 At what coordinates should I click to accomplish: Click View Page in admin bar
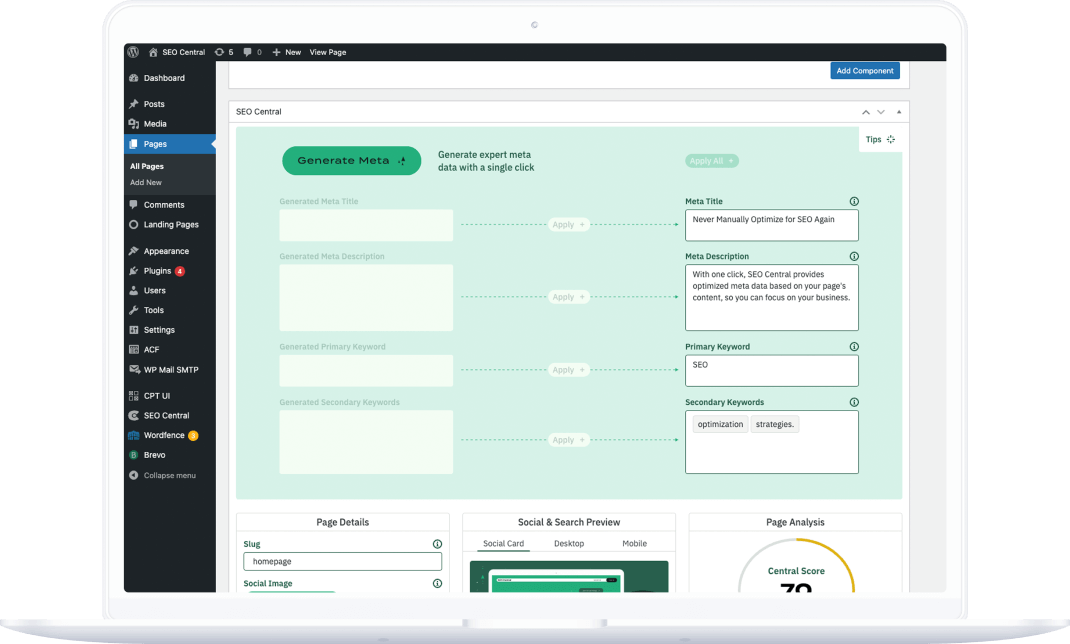pos(328,52)
